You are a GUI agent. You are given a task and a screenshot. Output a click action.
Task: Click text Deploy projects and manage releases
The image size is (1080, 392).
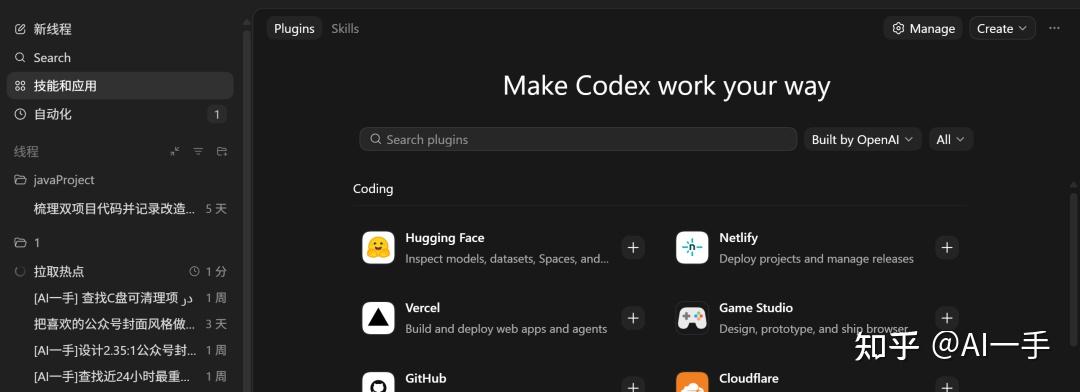tap(816, 259)
